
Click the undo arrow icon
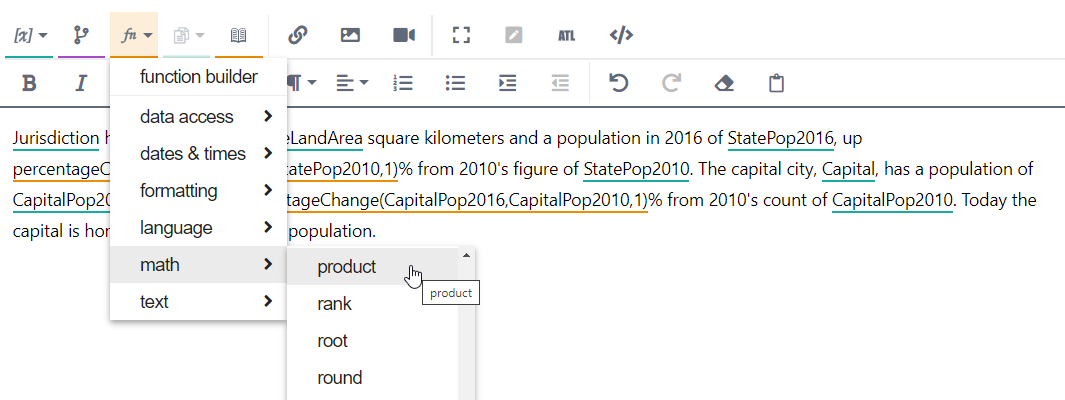click(619, 83)
